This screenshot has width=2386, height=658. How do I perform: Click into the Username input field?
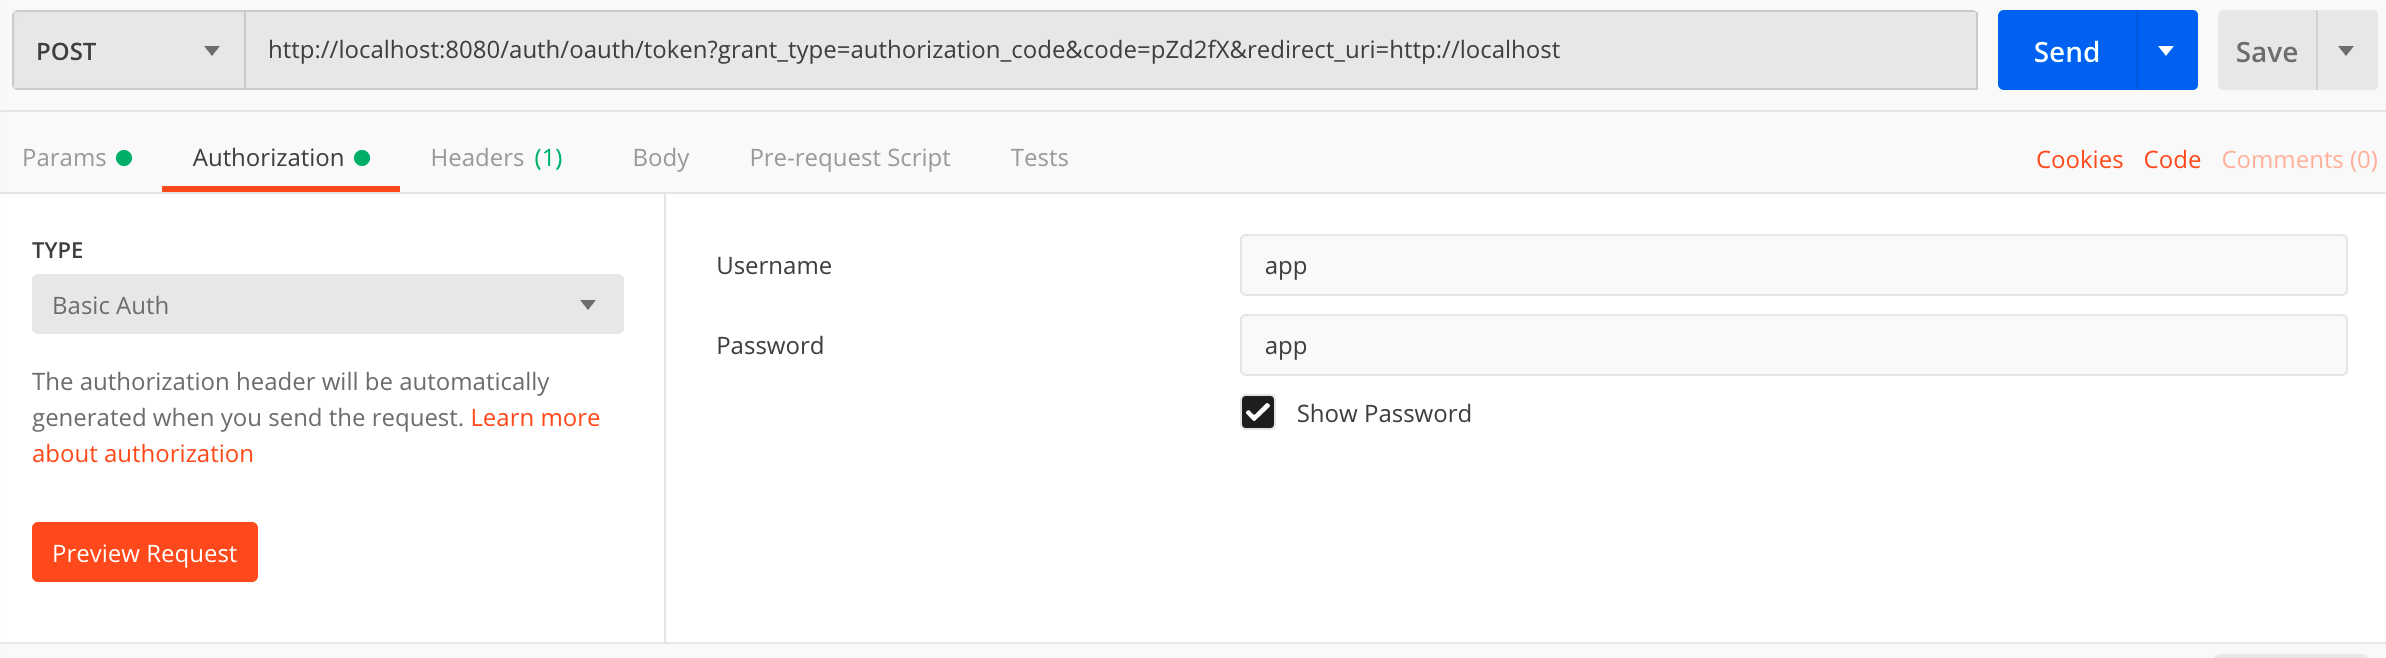tap(1792, 266)
